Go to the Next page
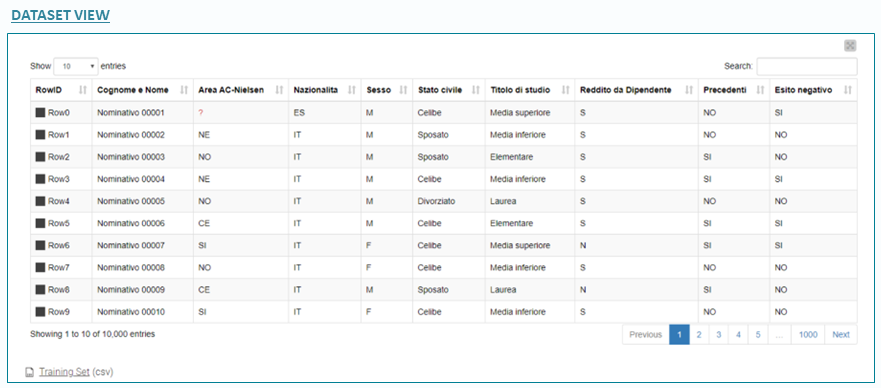Viewport: 881px width, 388px height. click(x=841, y=335)
